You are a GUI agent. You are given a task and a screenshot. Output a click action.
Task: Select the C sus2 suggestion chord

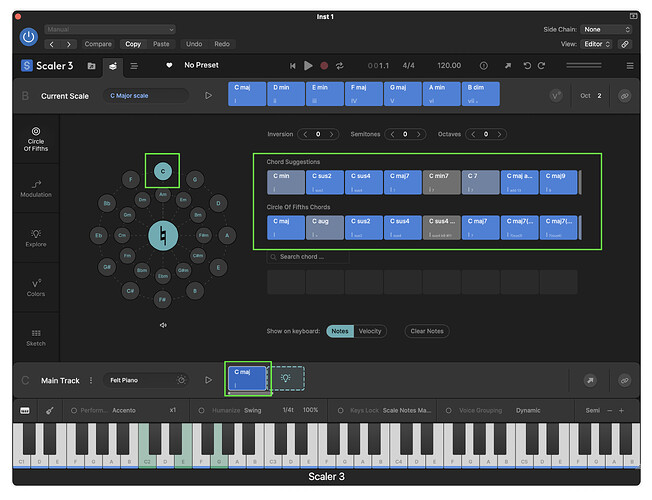[325, 182]
